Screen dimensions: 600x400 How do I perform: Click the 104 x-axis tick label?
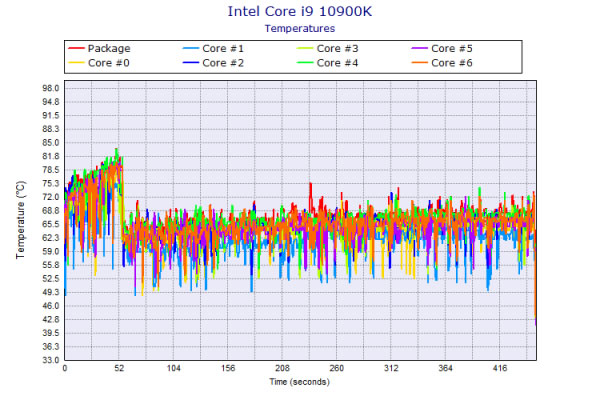(173, 368)
